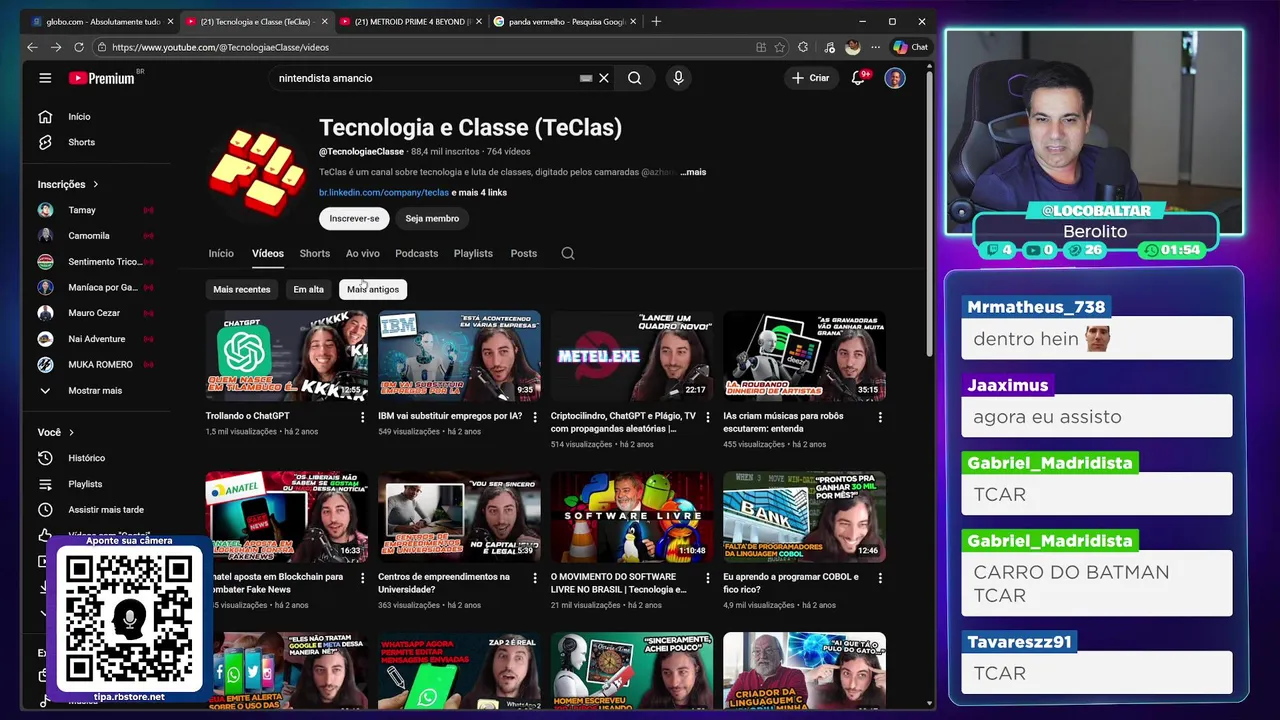The height and width of the screenshot is (720, 1280).
Task: Select the Em alta filter chip
Action: point(308,289)
